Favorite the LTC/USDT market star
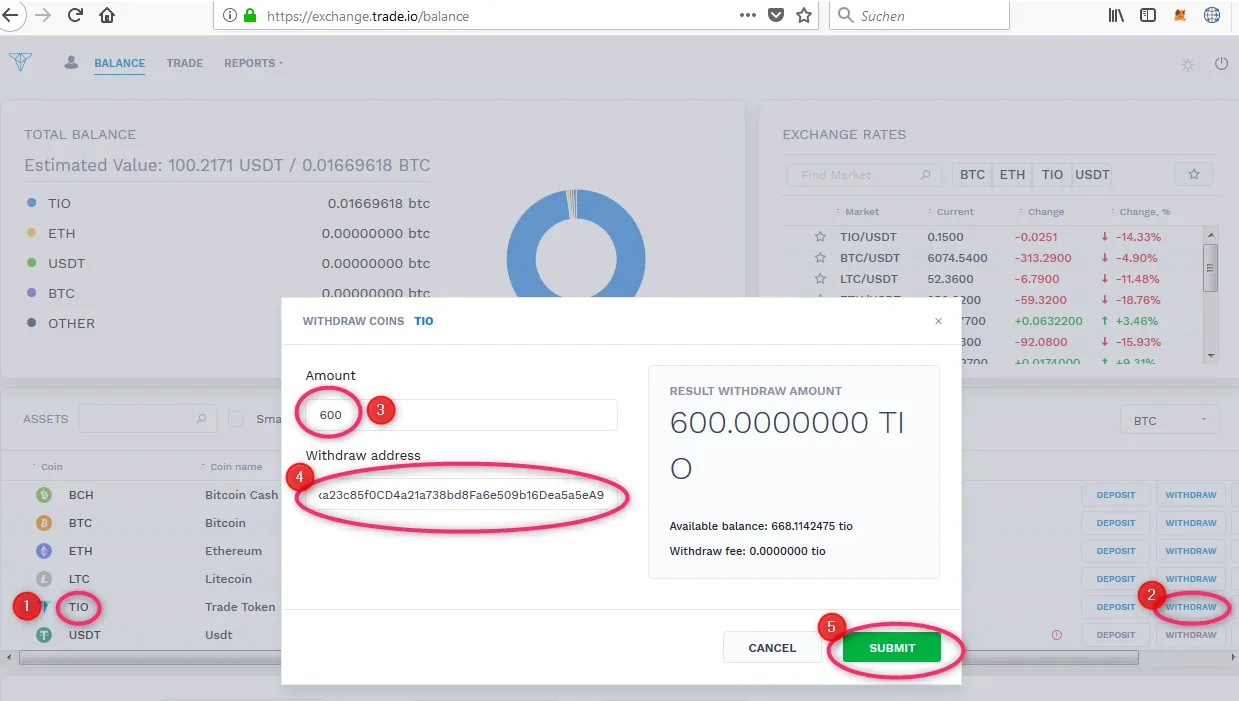The width and height of the screenshot is (1239, 701). pos(820,279)
